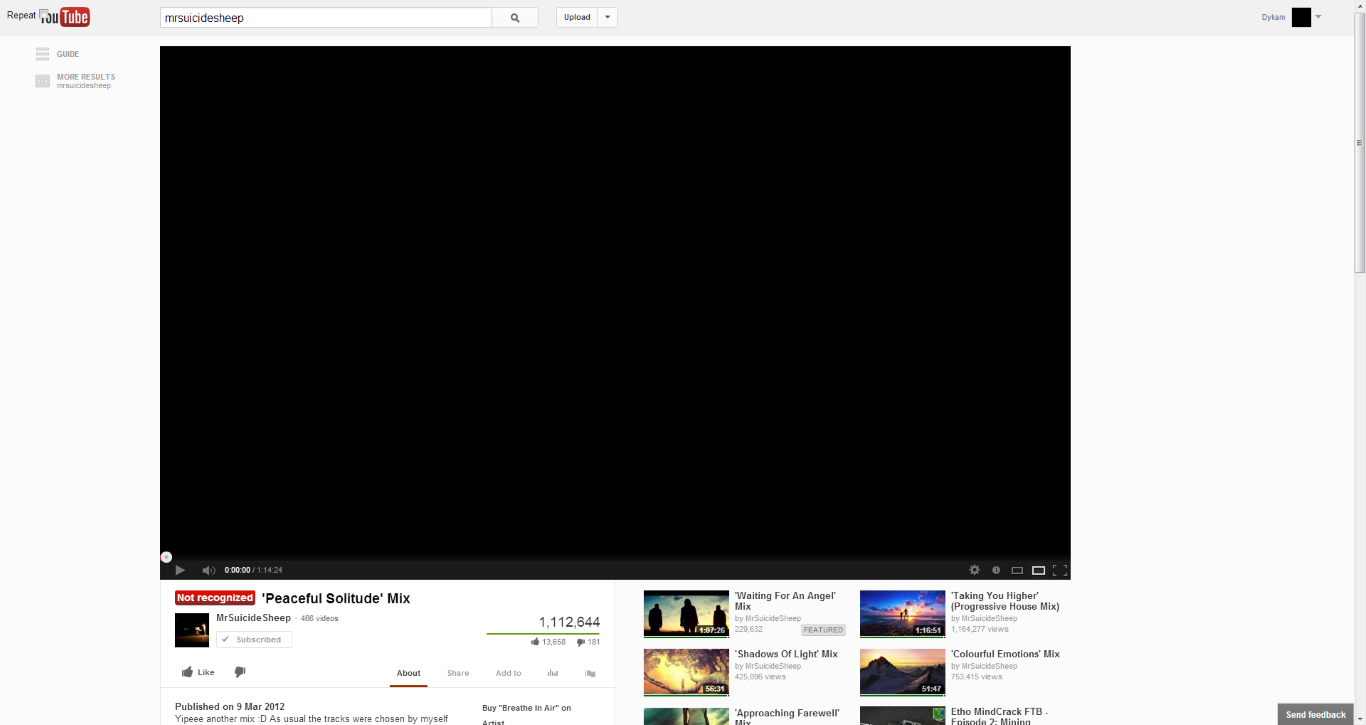Click the search magnifier button
The image size is (1366, 725).
point(515,18)
